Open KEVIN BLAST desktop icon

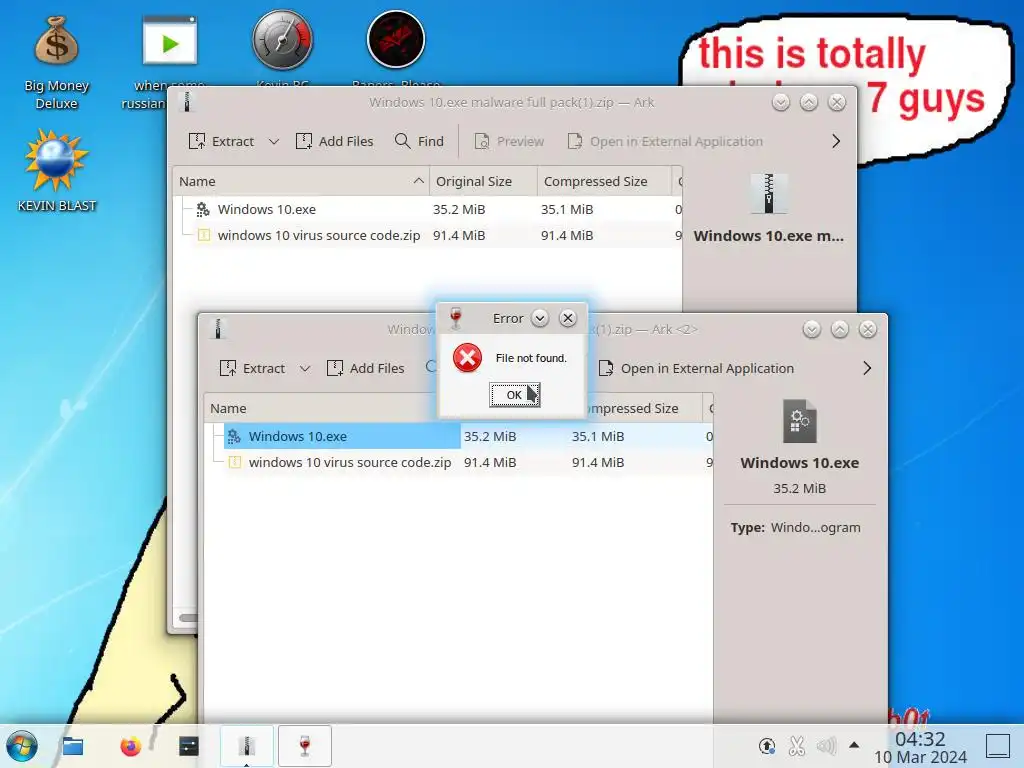click(56, 170)
